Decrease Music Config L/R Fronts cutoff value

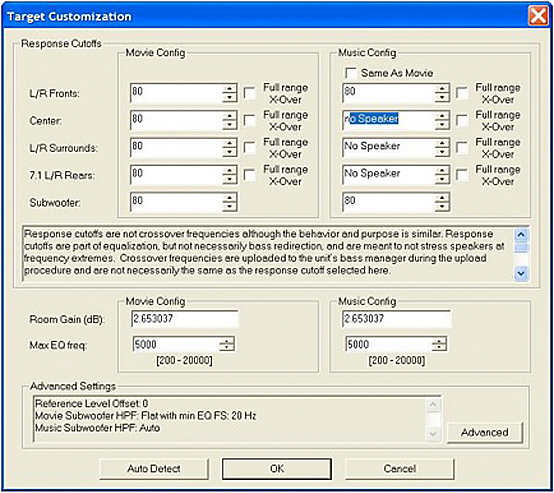point(442,97)
